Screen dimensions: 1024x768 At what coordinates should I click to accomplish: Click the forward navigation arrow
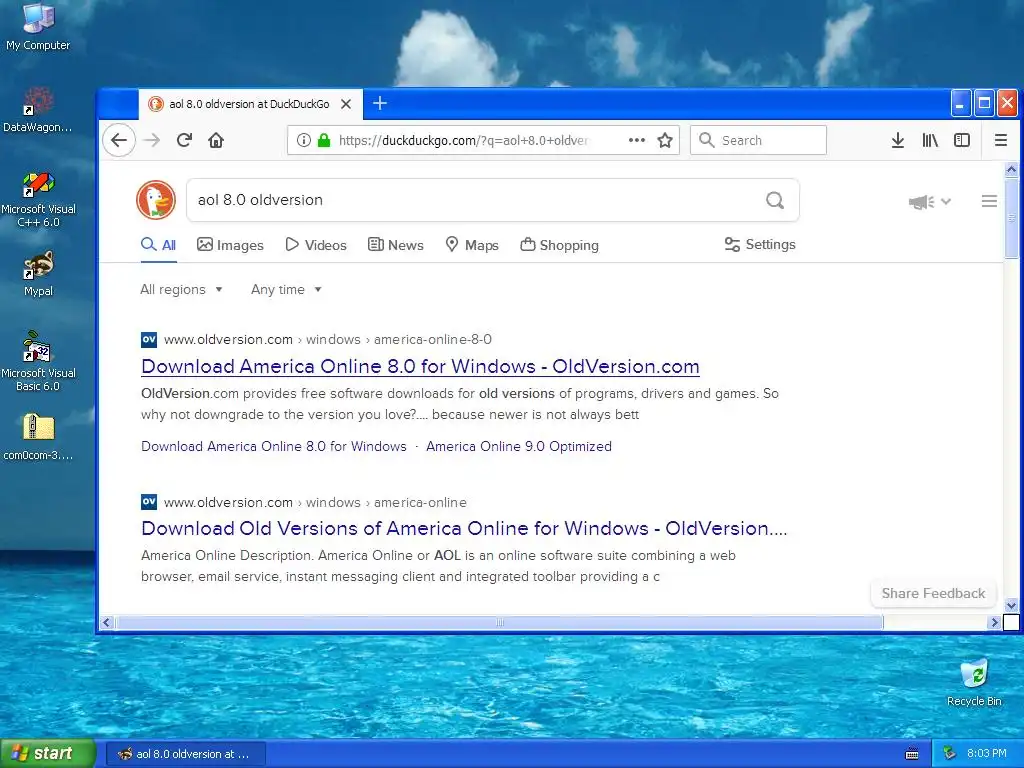(152, 140)
